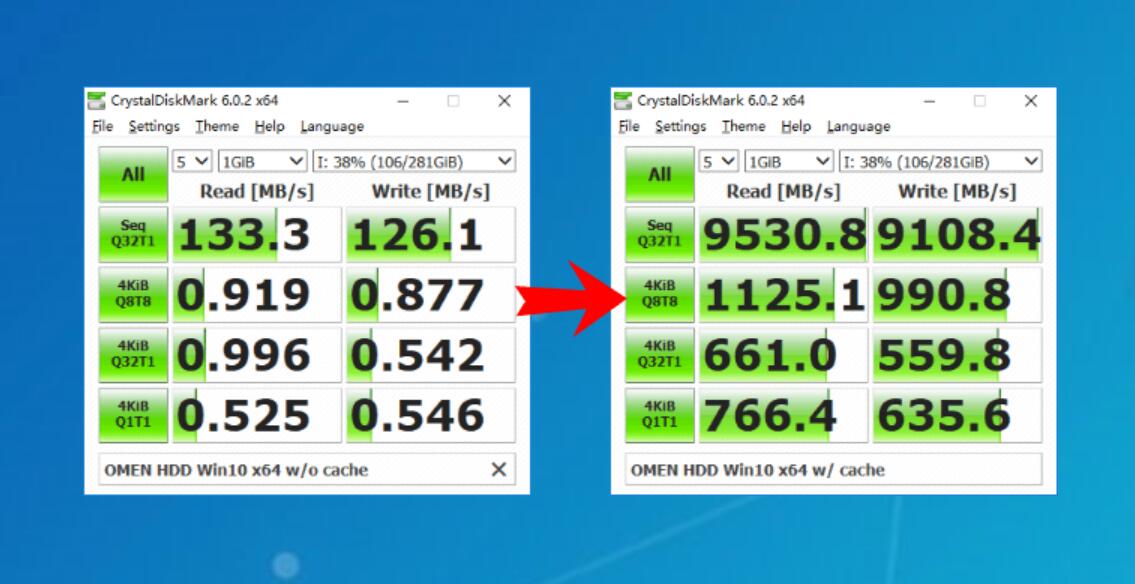Image resolution: width=1135 pixels, height=584 pixels.
Task: Run the 4KiB Q1T1 test in right window
Action: [x=659, y=416]
